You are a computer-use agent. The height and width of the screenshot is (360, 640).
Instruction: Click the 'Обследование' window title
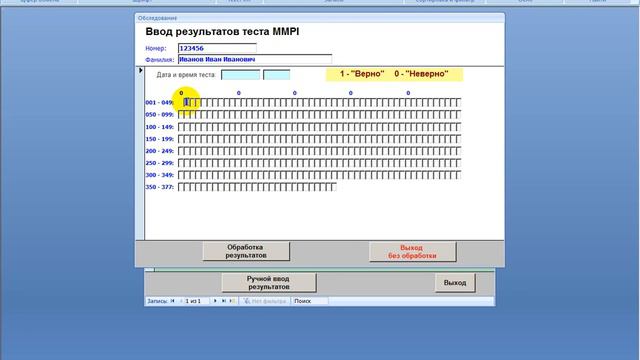coord(158,18)
